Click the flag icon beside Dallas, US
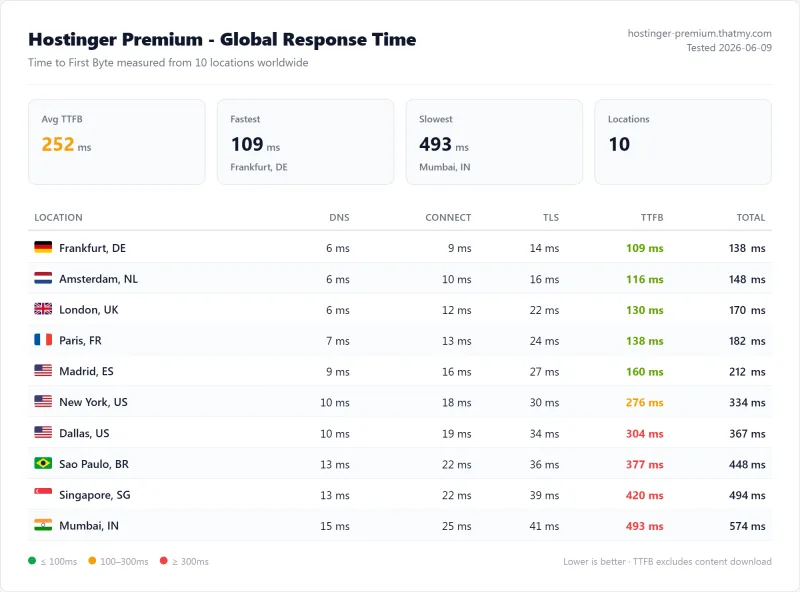Image resolution: width=800 pixels, height=592 pixels. (x=43, y=432)
